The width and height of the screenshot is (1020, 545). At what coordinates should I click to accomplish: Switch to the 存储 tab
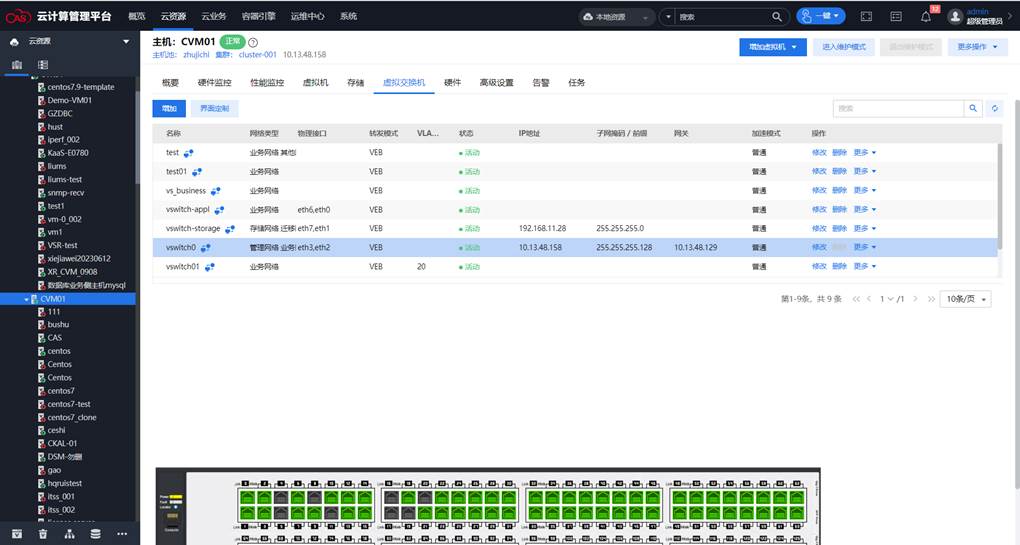coord(355,82)
